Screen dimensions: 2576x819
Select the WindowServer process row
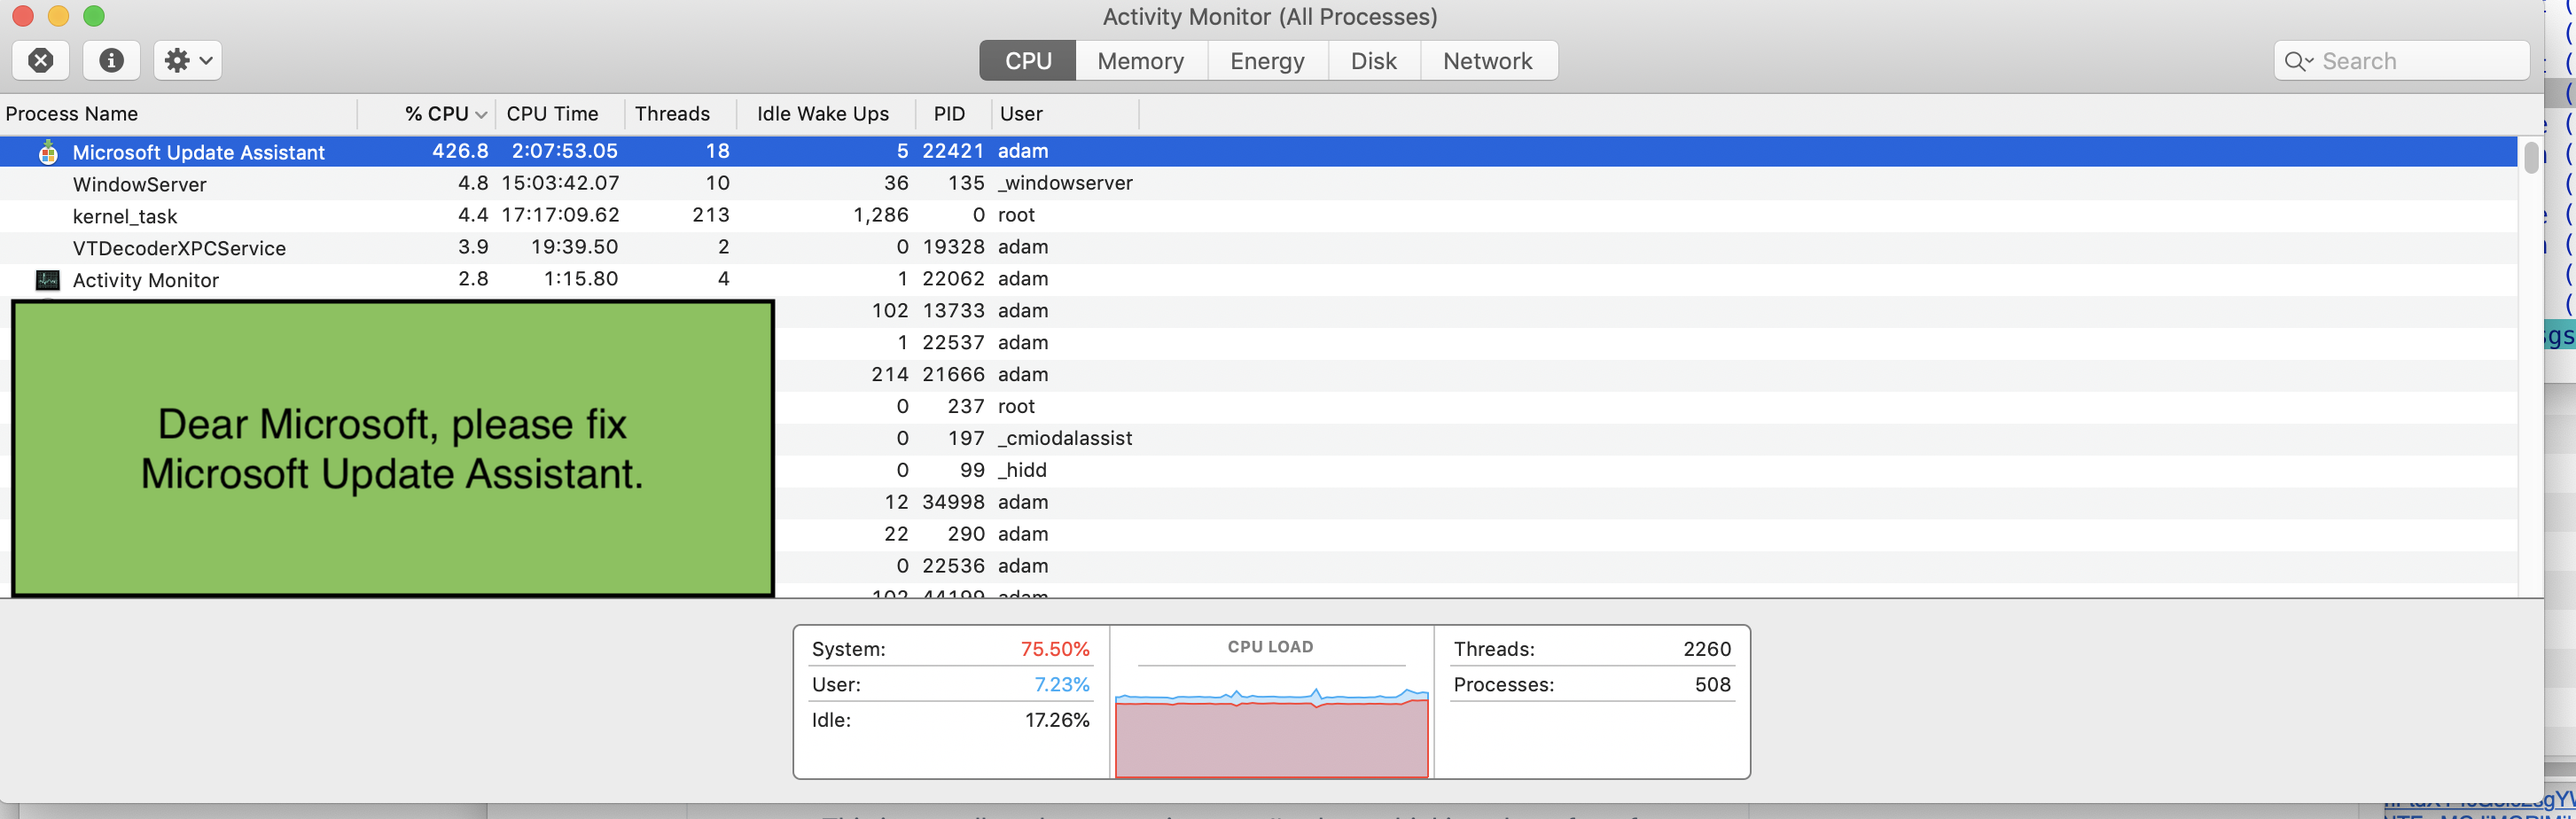[x=1258, y=183]
